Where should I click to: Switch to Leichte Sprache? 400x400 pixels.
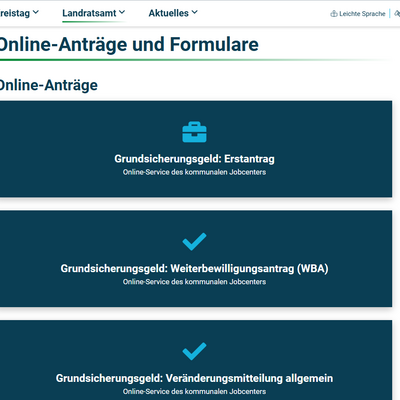point(358,14)
